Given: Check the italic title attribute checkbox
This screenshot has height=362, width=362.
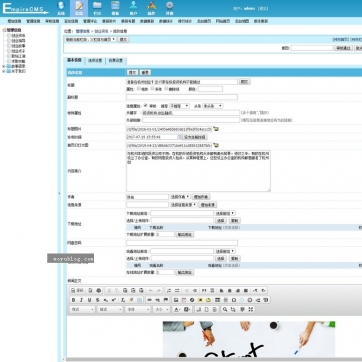Looking at the screenshot, I should (x=152, y=89).
